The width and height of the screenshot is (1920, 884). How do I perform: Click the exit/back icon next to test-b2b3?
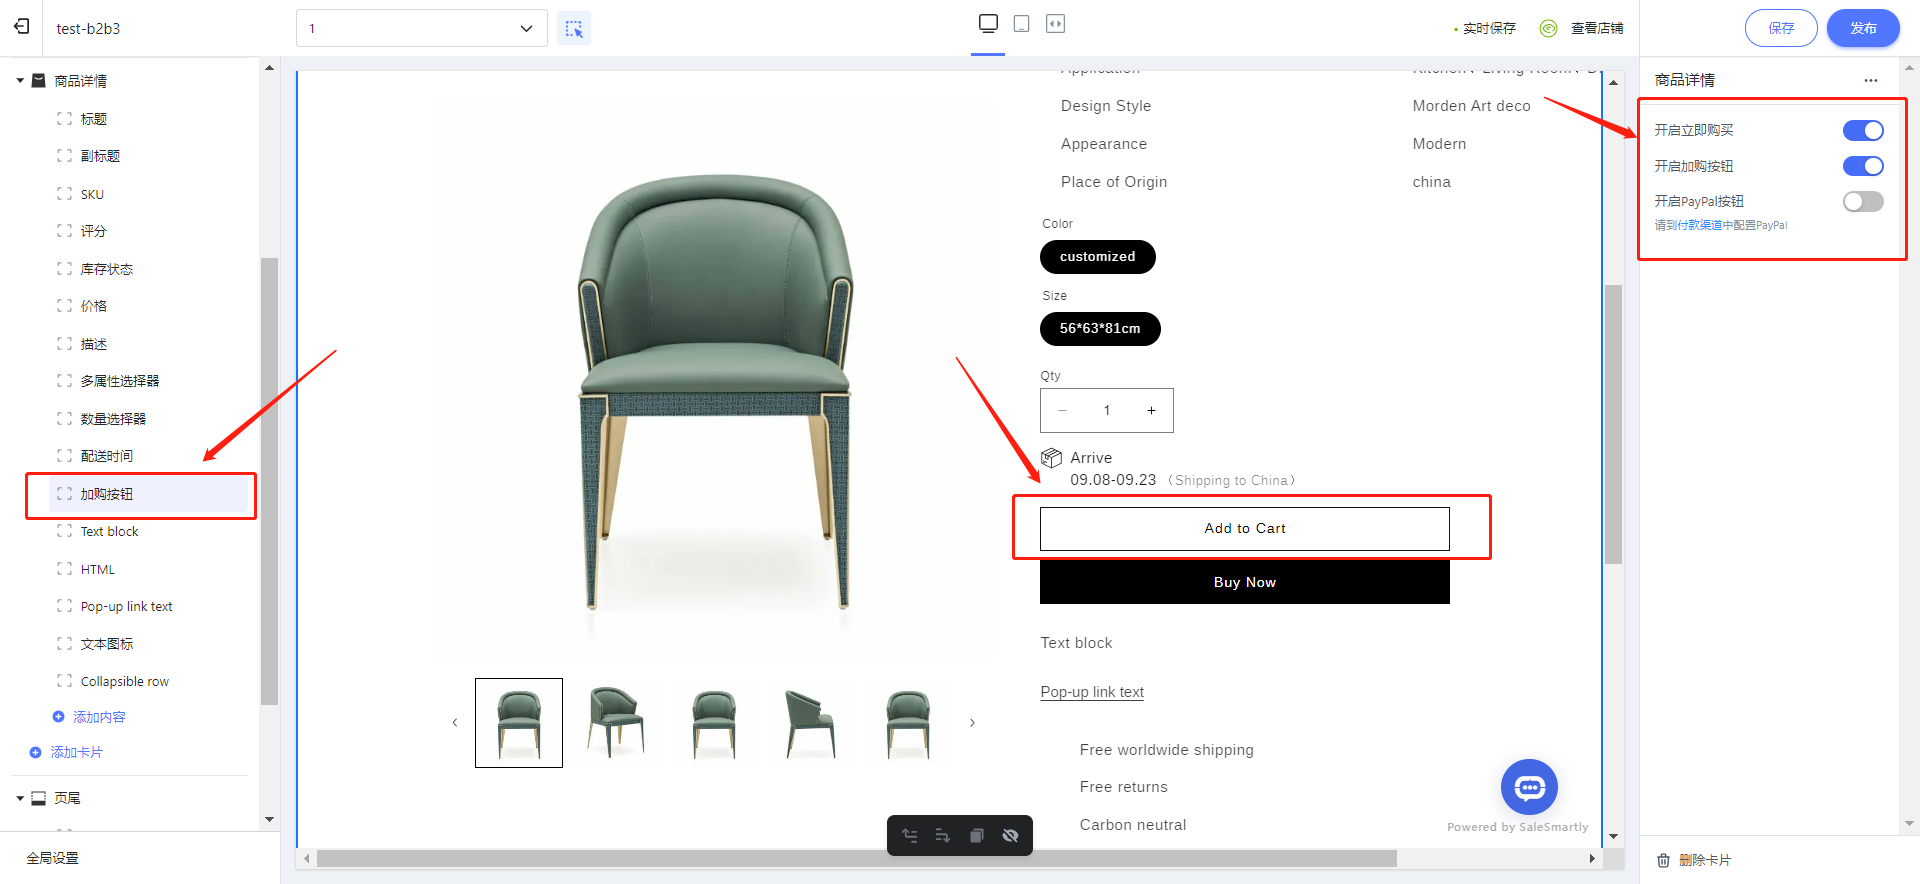22,27
